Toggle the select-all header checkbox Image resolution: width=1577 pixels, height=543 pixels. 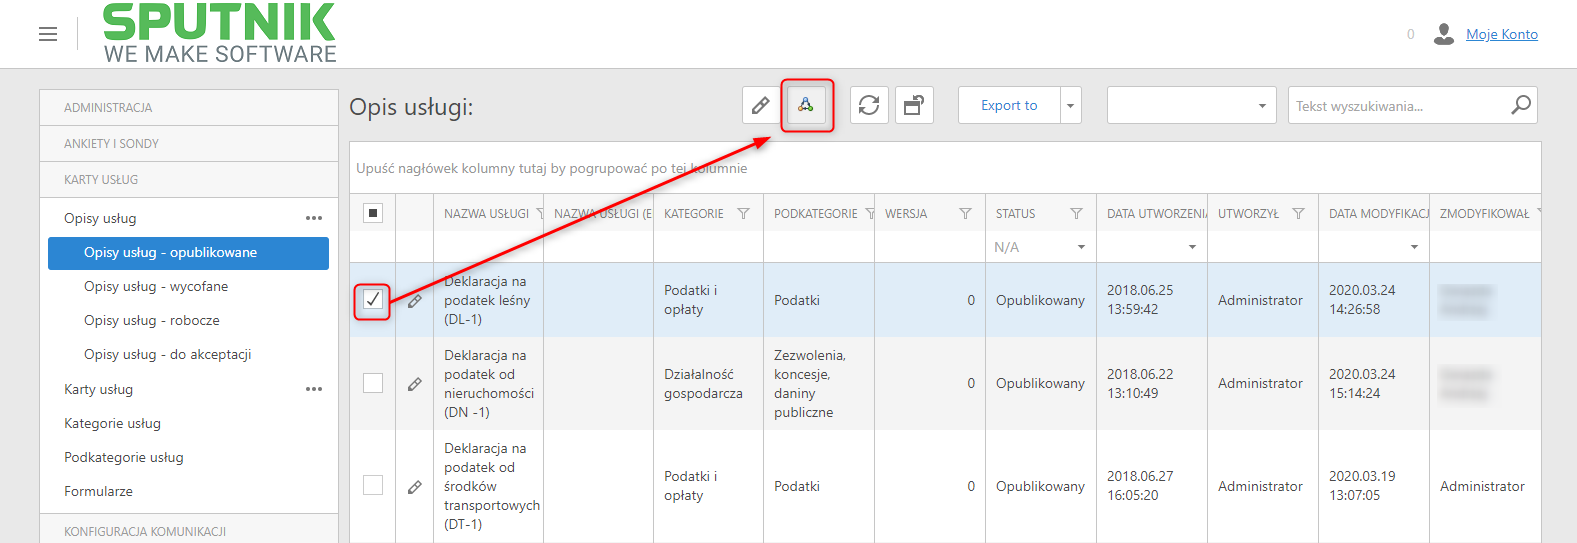point(373,213)
